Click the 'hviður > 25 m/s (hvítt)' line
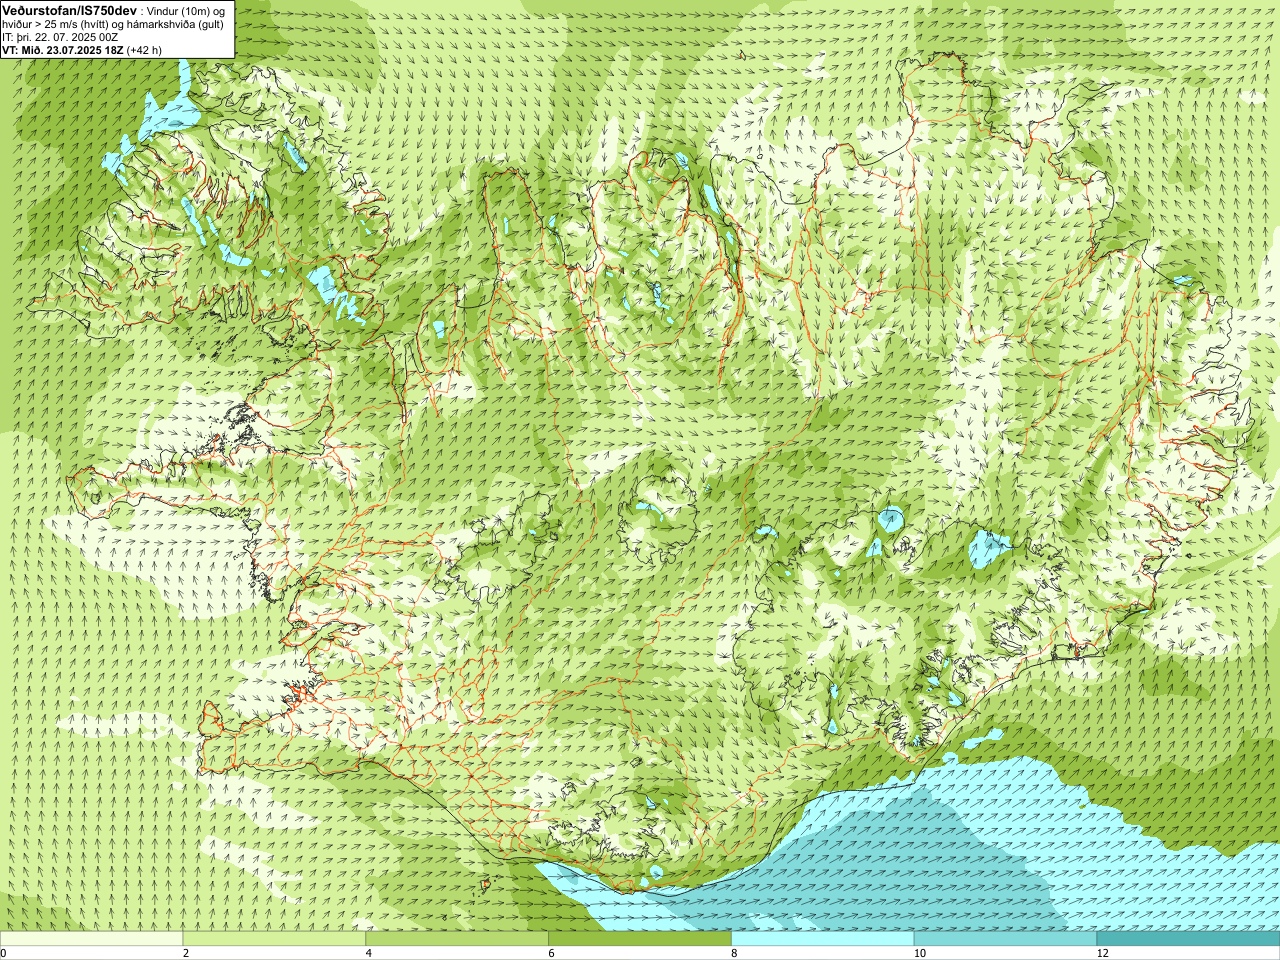Image resolution: width=1280 pixels, height=960 pixels. pyautogui.click(x=56, y=23)
